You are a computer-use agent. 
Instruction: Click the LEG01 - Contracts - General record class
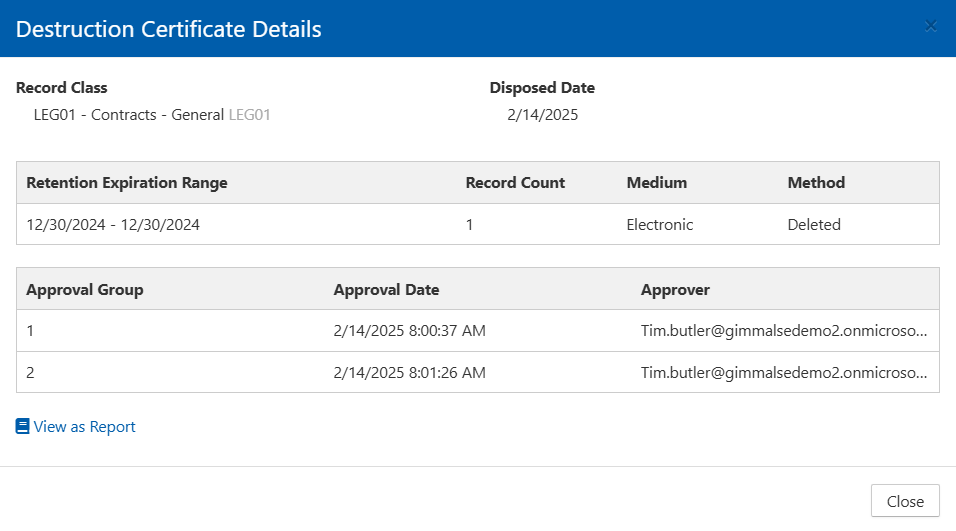click(x=129, y=115)
